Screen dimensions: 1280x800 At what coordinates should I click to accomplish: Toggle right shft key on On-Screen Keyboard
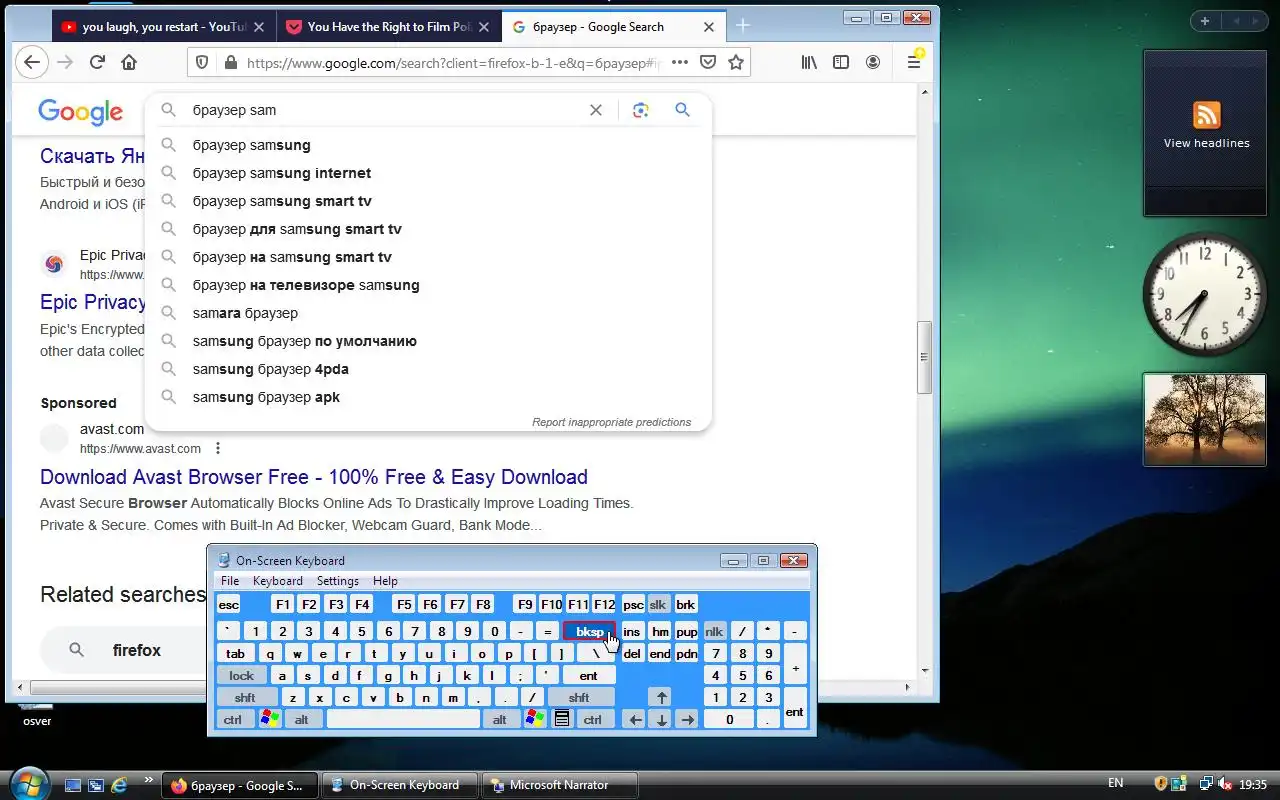click(579, 698)
